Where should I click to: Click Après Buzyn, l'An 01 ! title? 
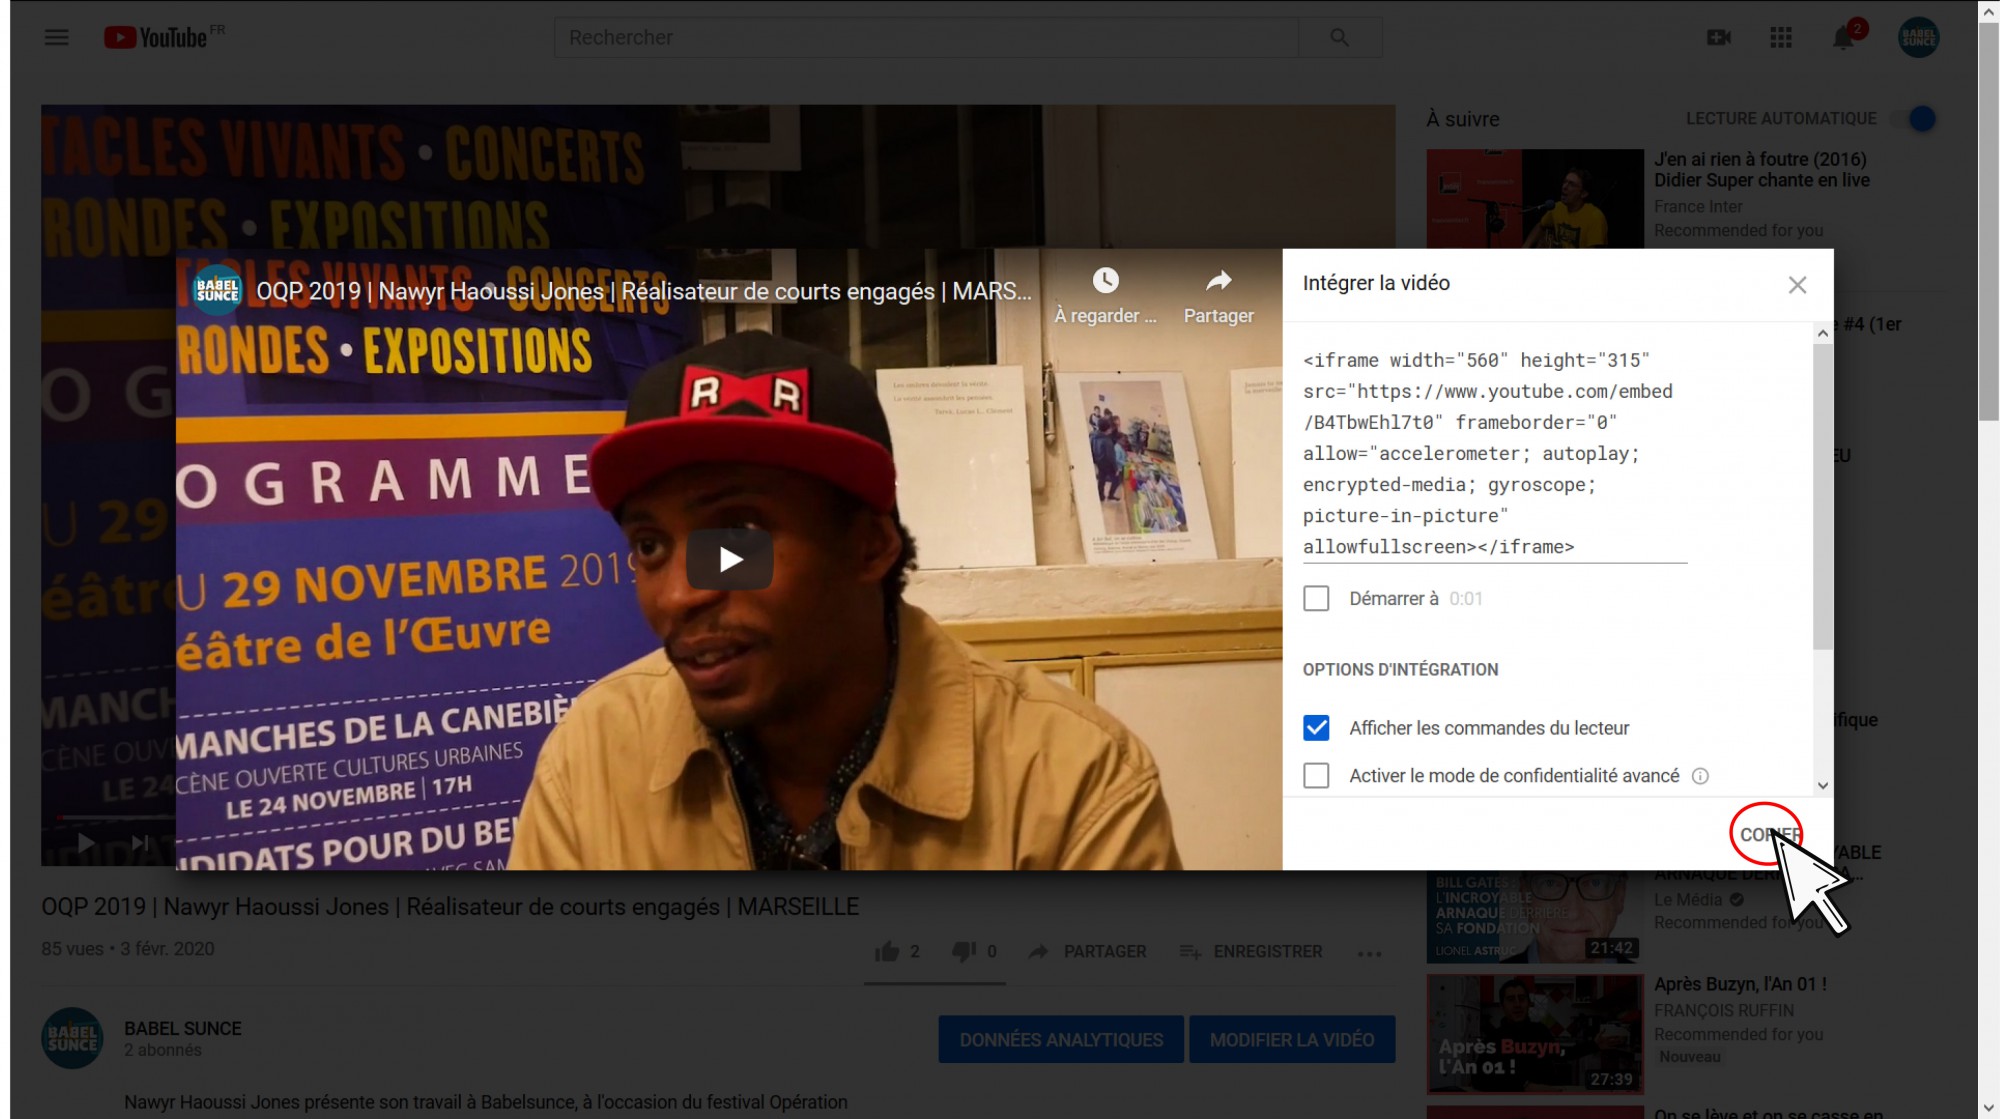[1740, 985]
